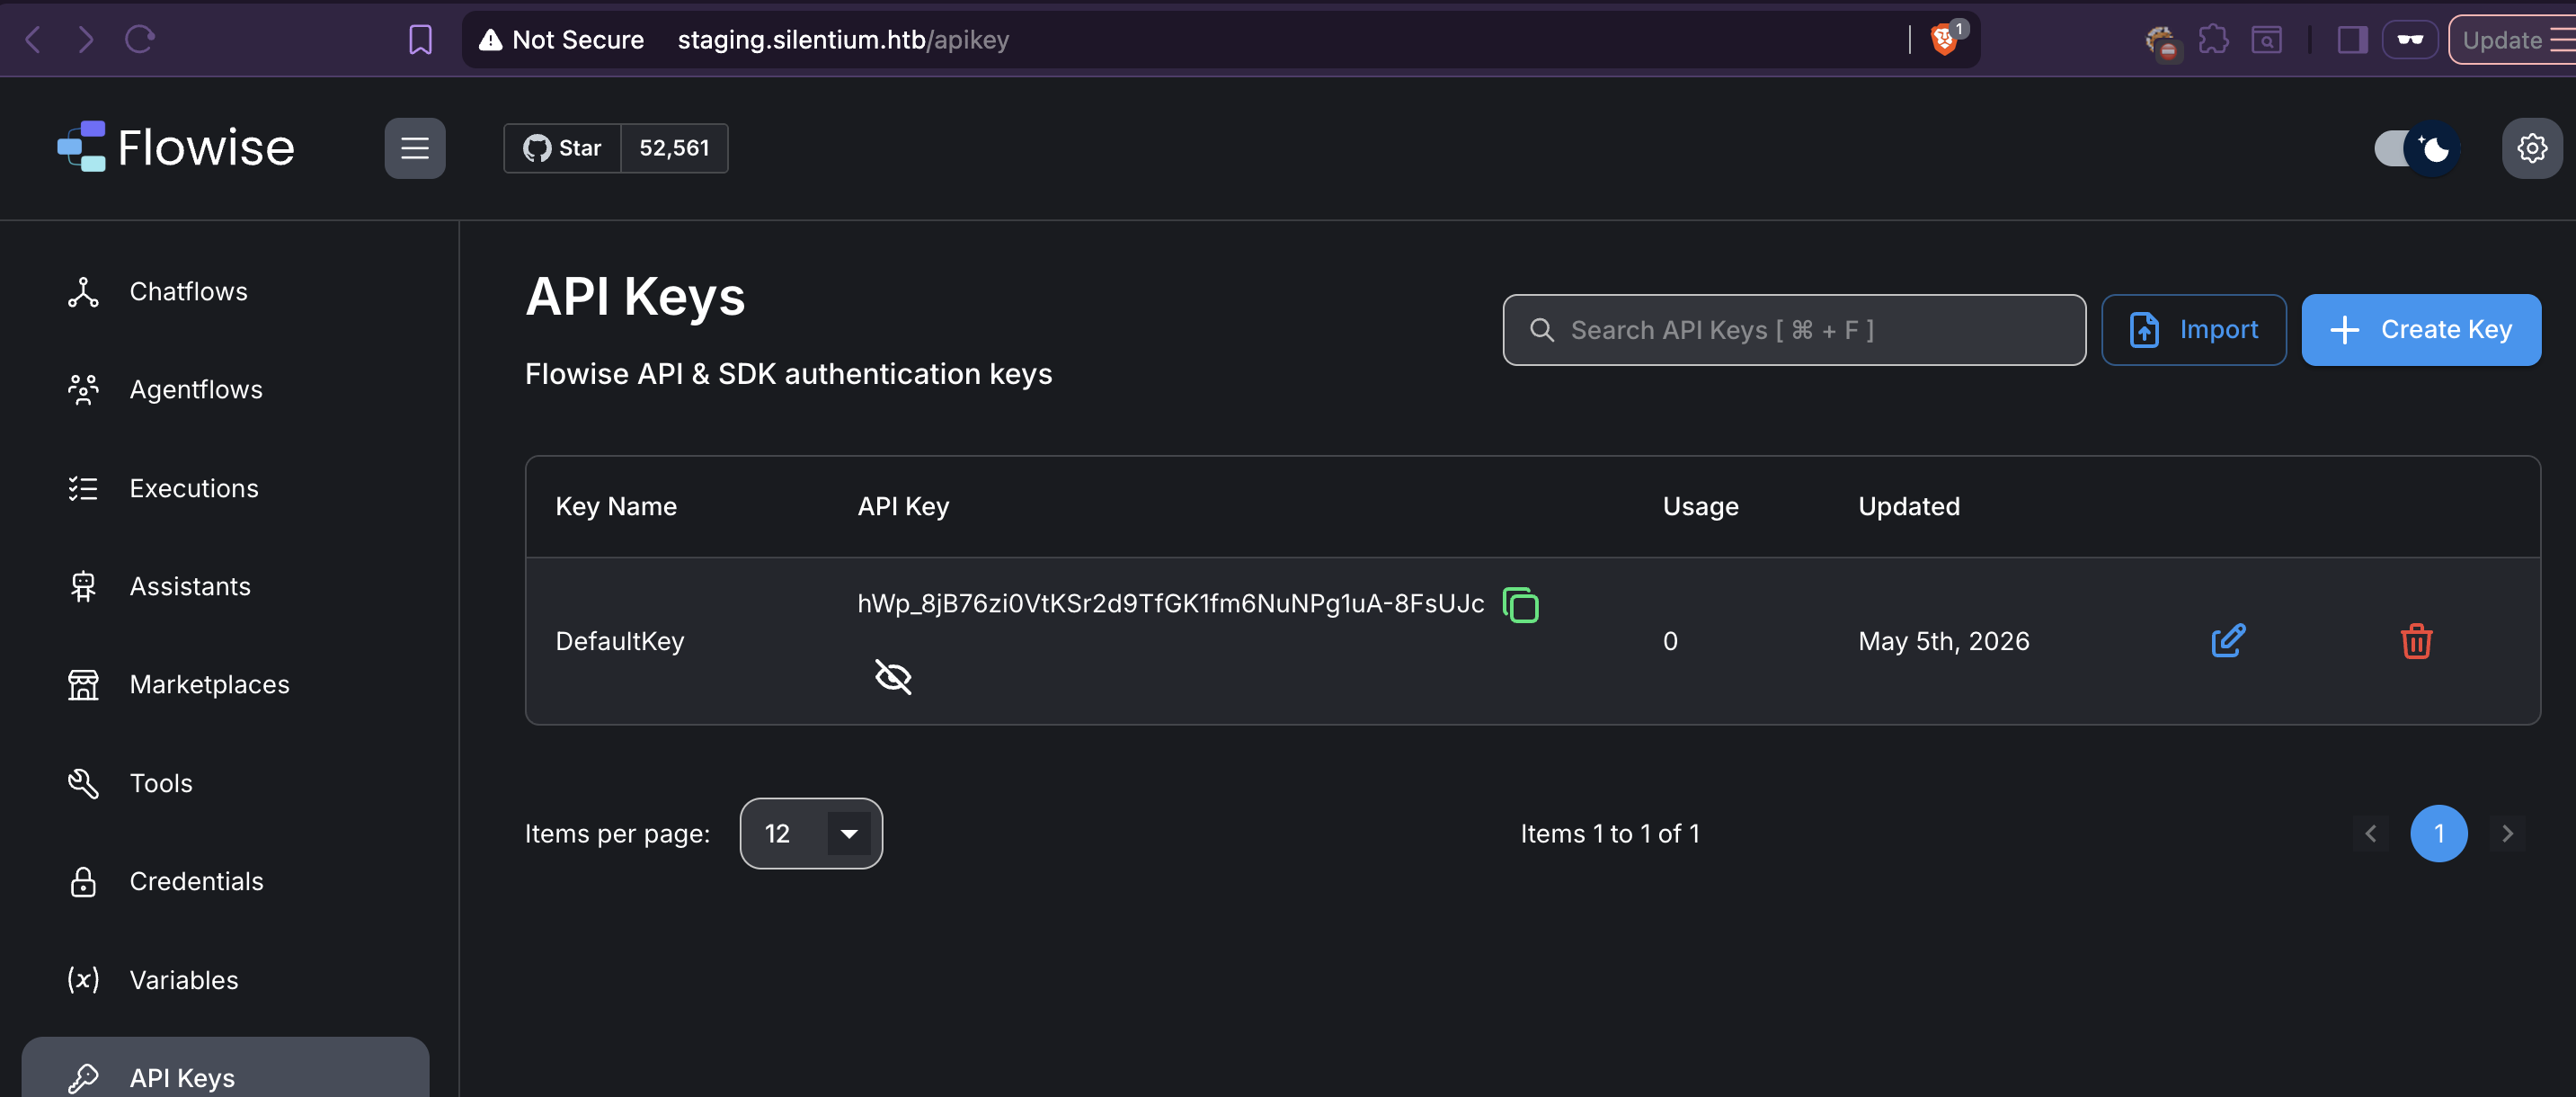Screen dimensions: 2576x1097
Task: Open the GitHub Star button
Action: [x=562, y=149]
